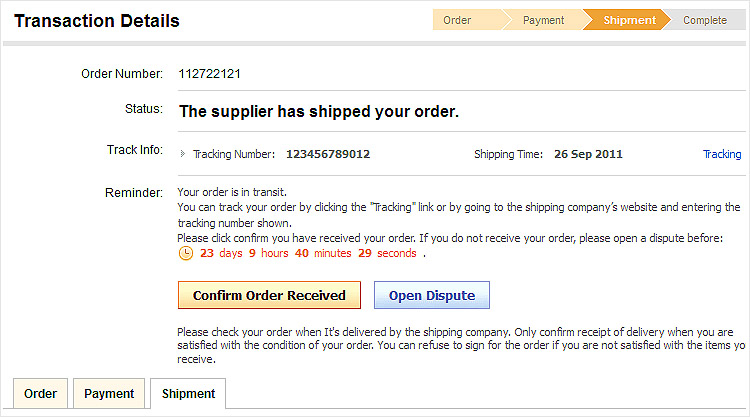Switch to the Order tab
This screenshot has height=417, width=750.
tap(40, 394)
